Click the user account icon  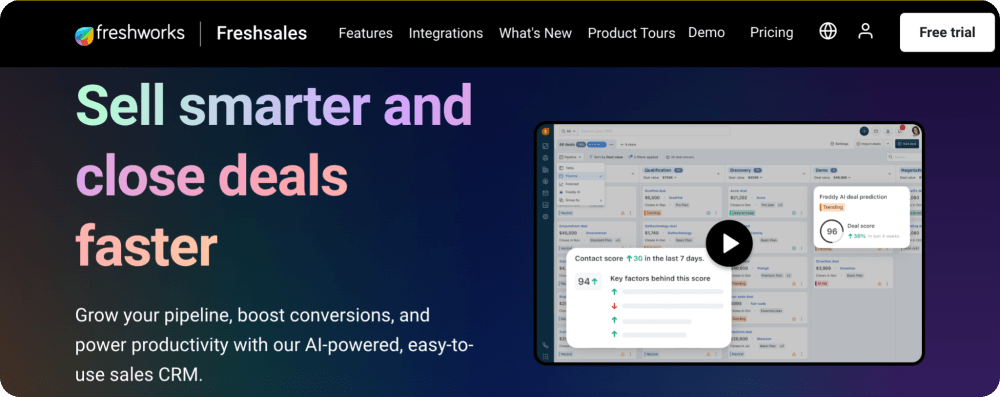pos(865,31)
